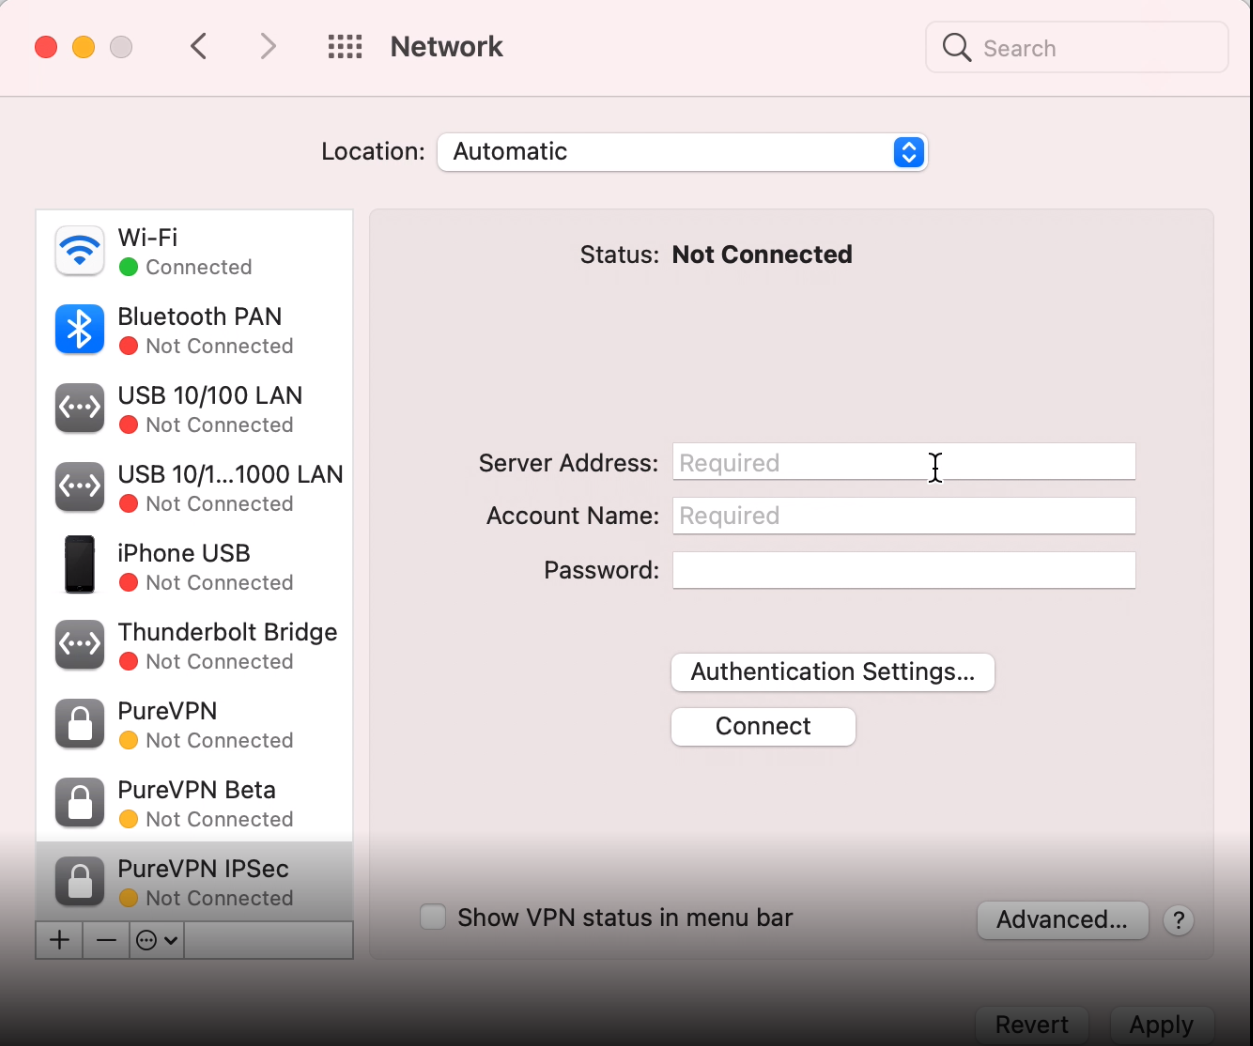This screenshot has height=1046, width=1253.
Task: Remove selected service with minus button
Action: coord(105,939)
